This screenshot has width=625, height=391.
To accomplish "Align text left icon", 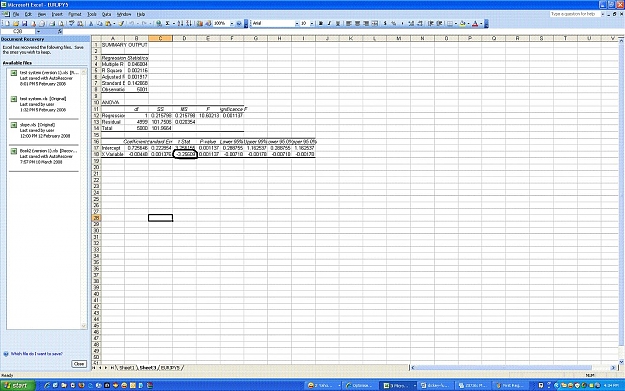I will [349, 24].
